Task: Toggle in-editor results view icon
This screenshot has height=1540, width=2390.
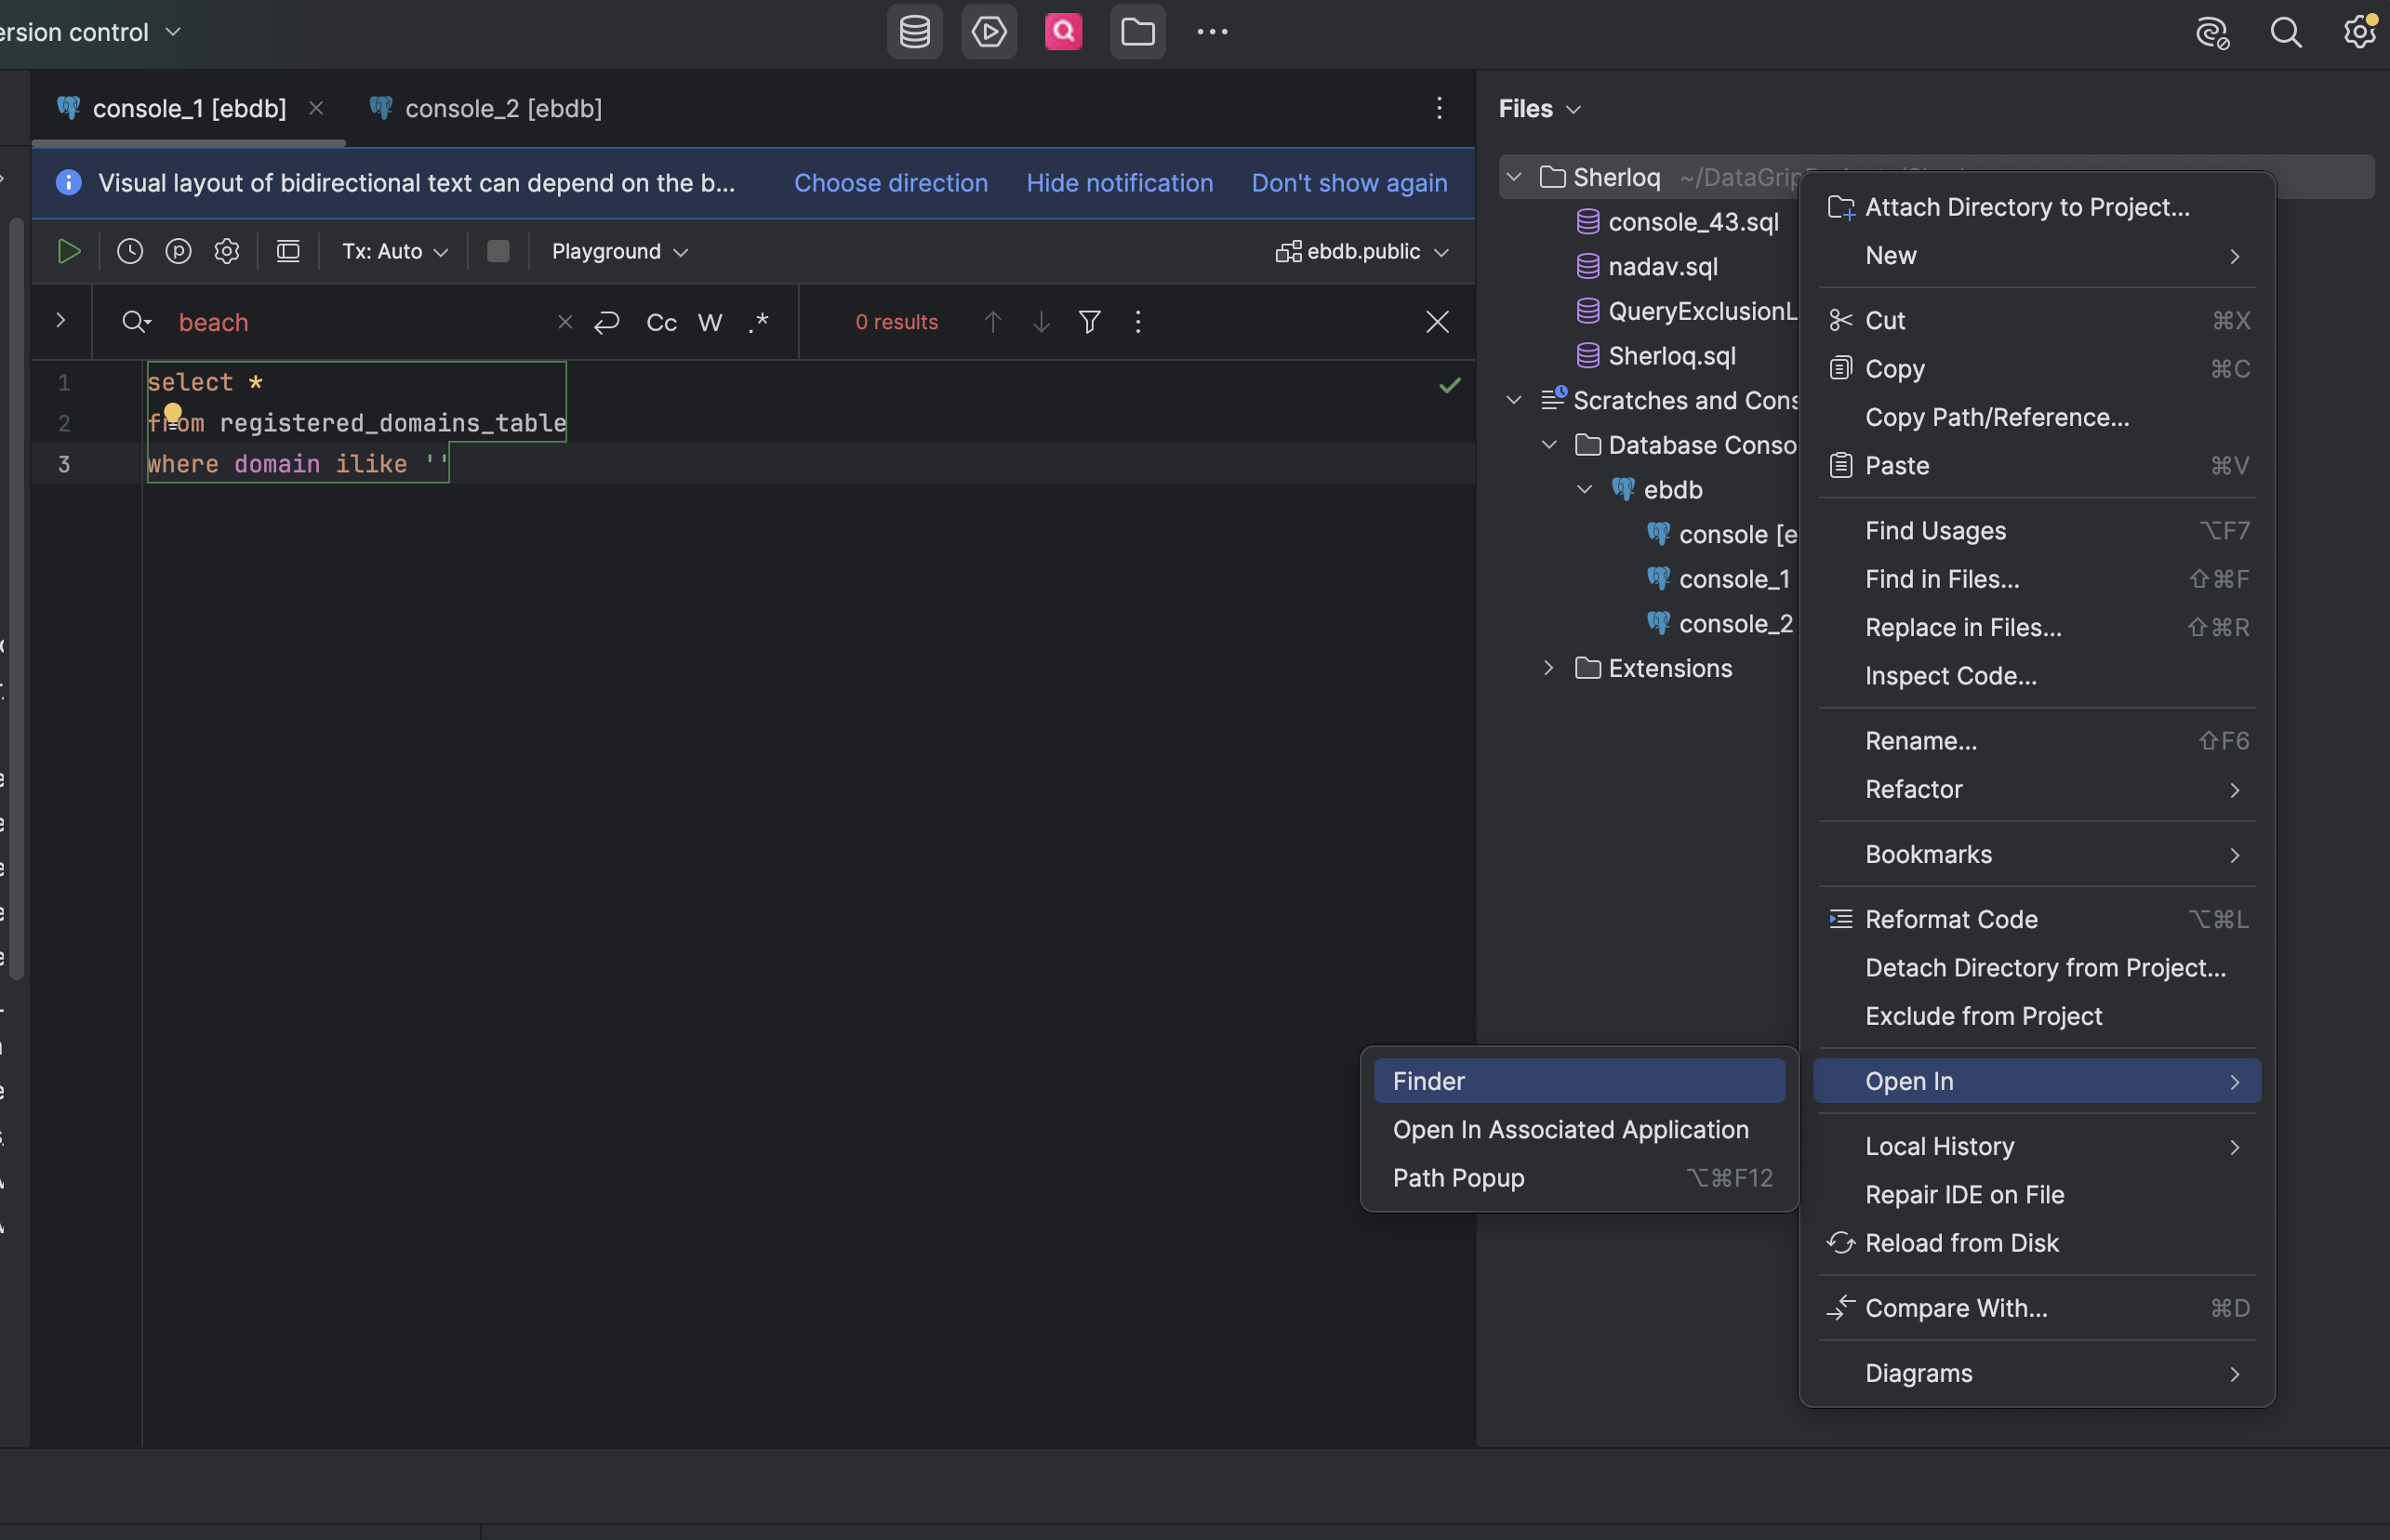Action: 288,251
